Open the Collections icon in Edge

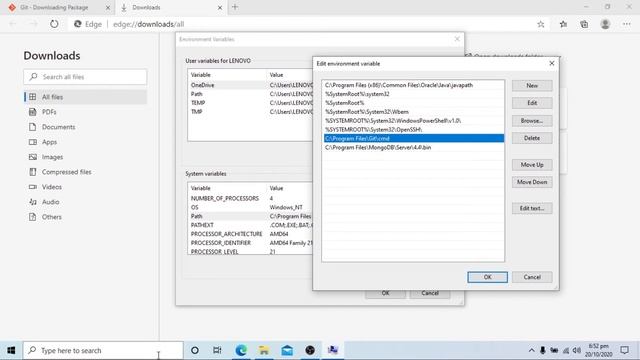coord(584,24)
